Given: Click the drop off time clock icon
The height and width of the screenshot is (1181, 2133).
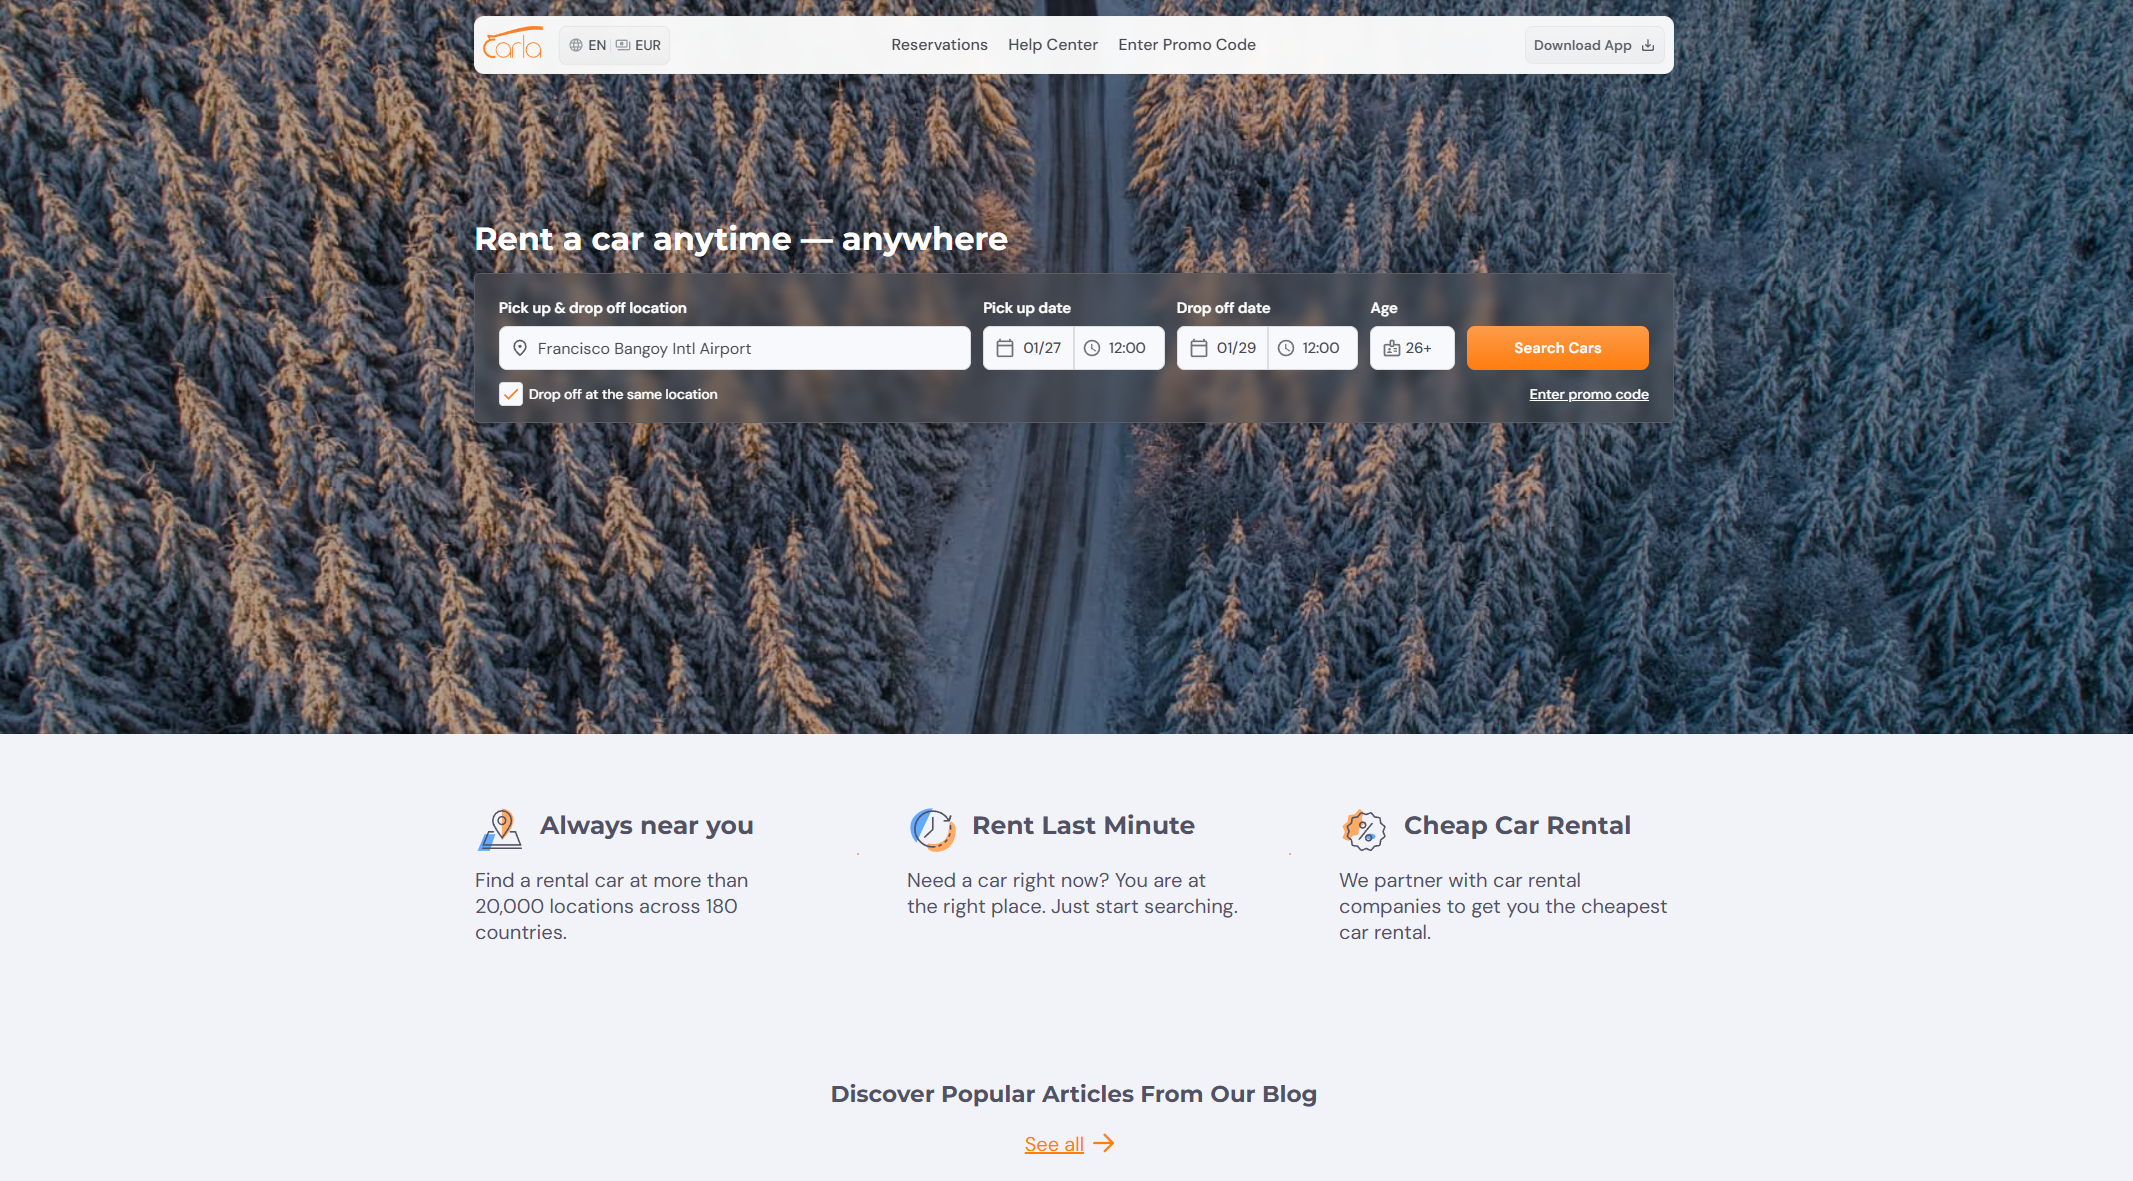Looking at the screenshot, I should click(x=1286, y=348).
